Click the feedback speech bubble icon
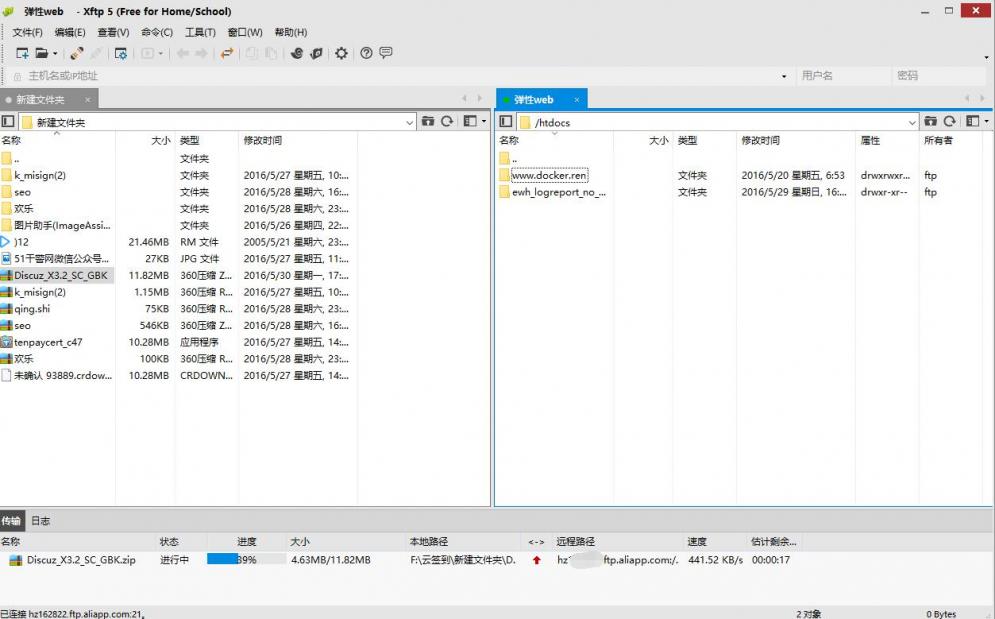 point(386,53)
